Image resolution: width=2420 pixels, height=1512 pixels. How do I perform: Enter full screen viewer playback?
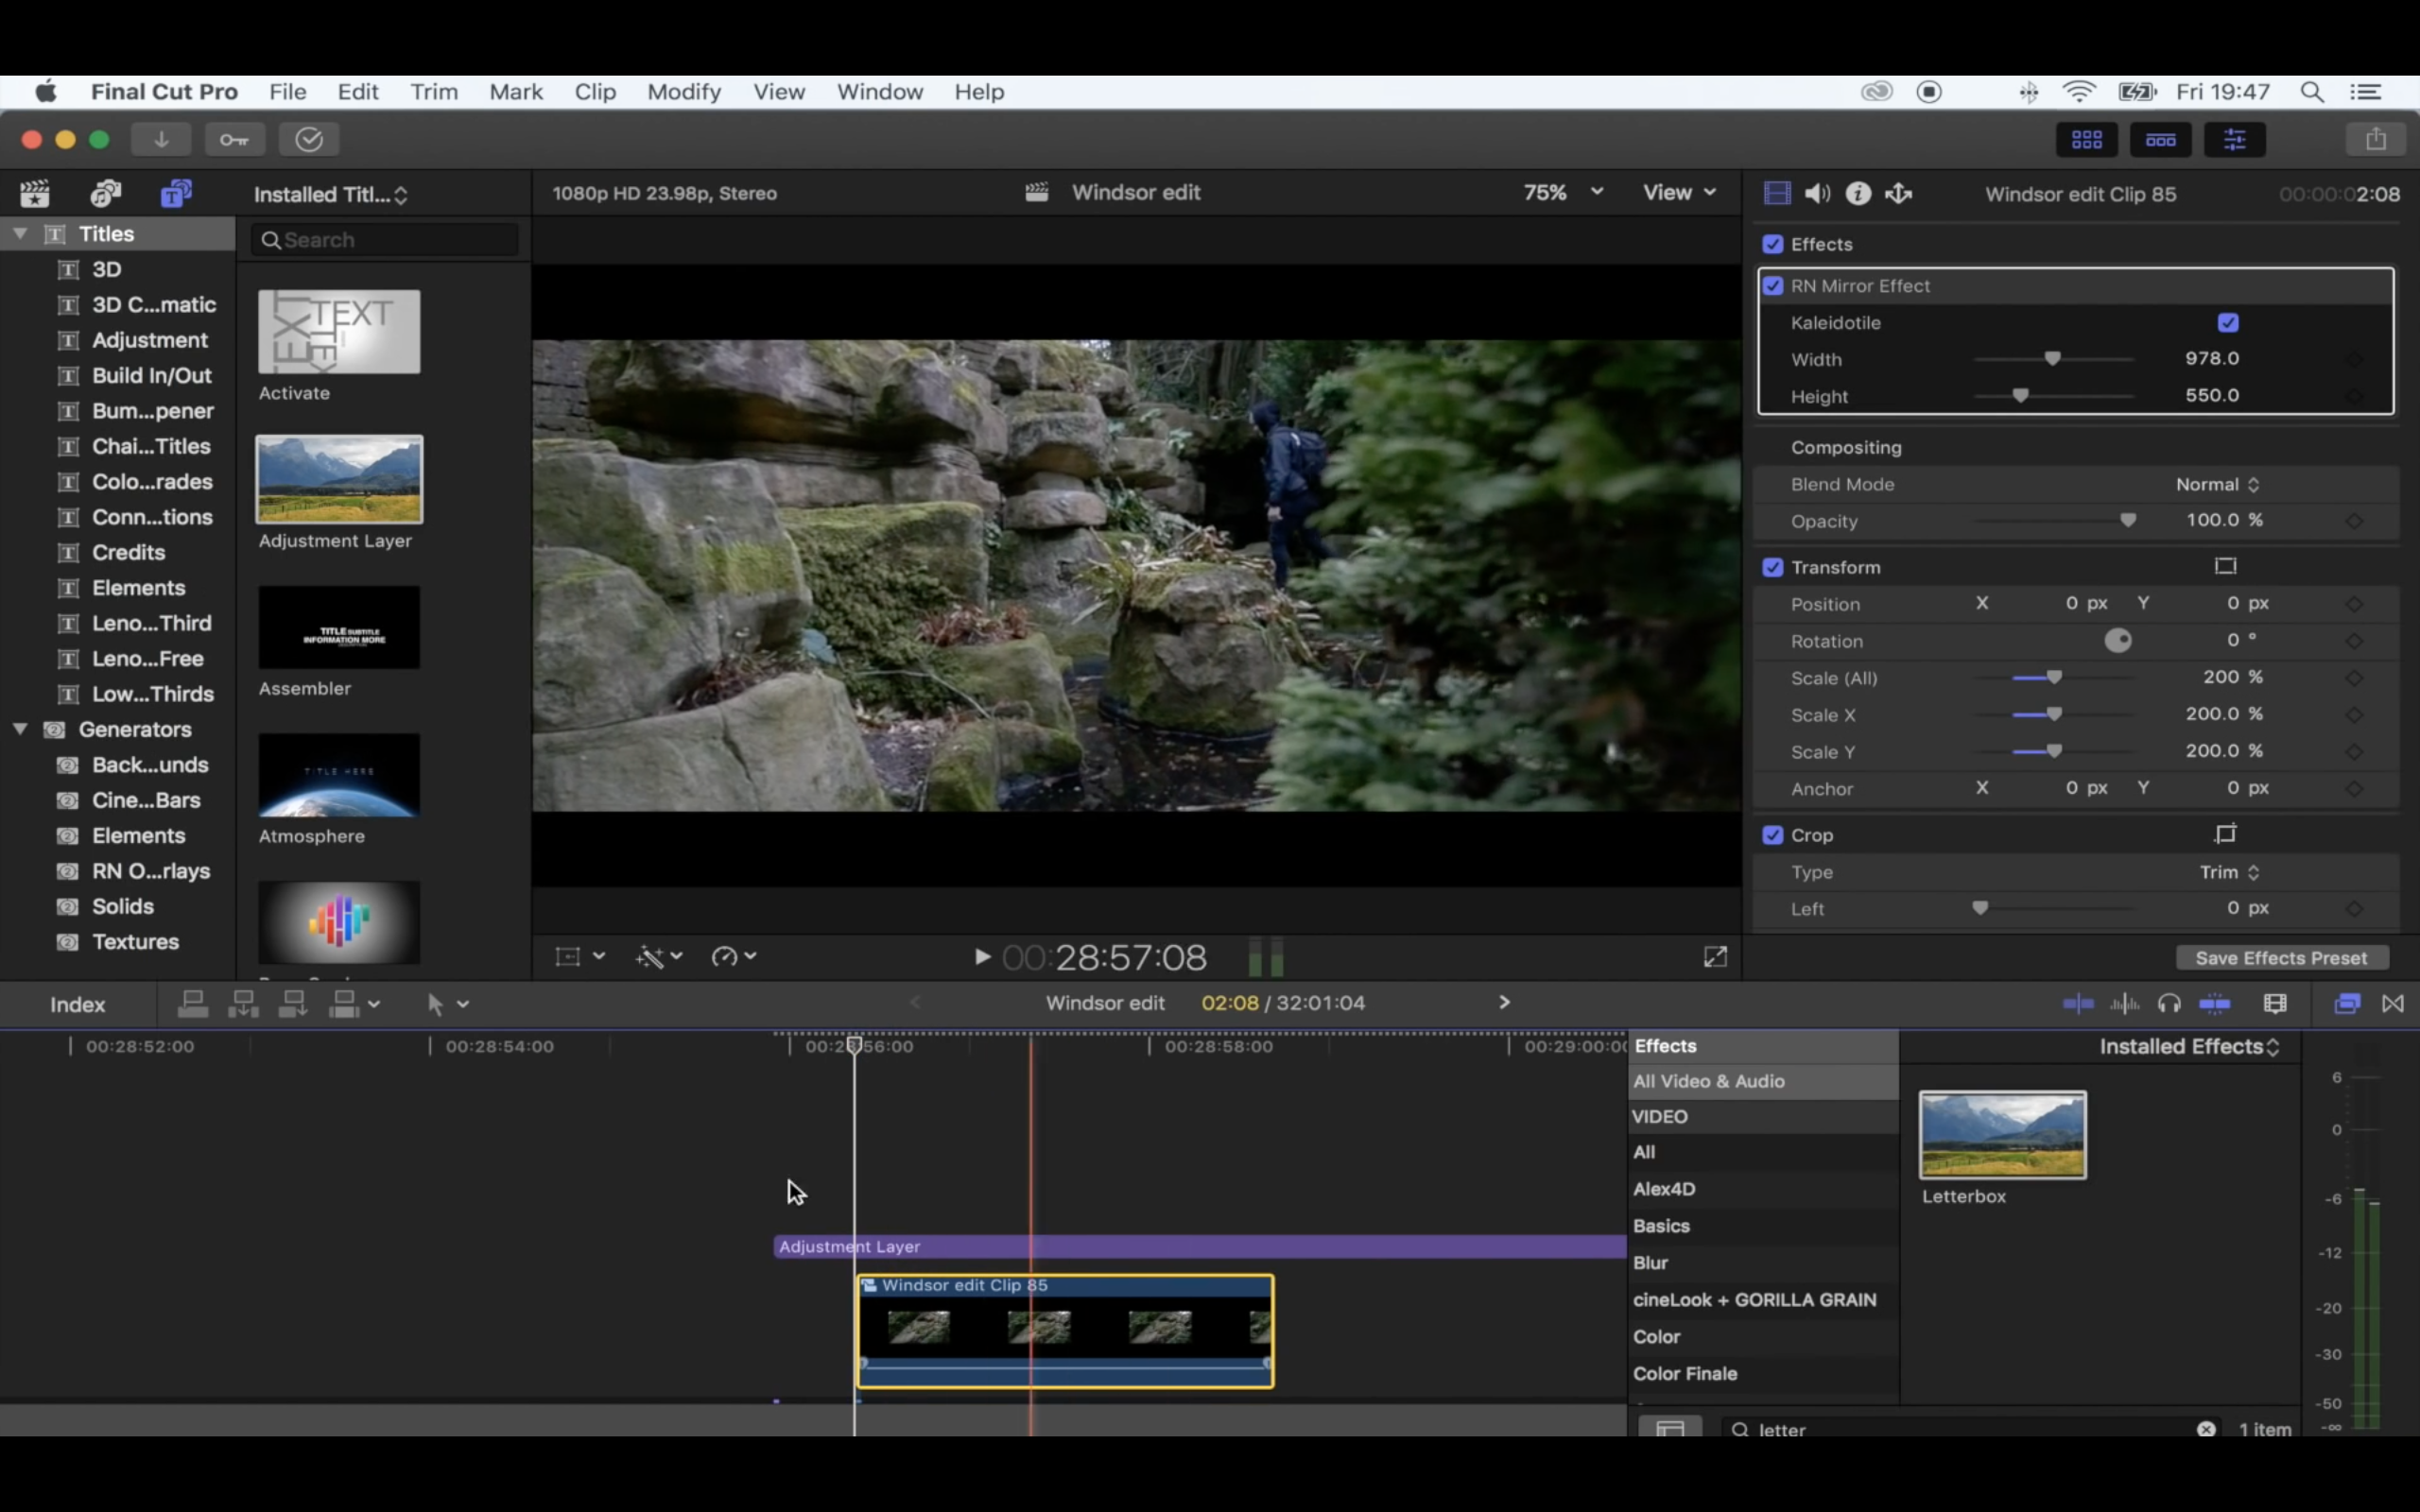click(1714, 957)
